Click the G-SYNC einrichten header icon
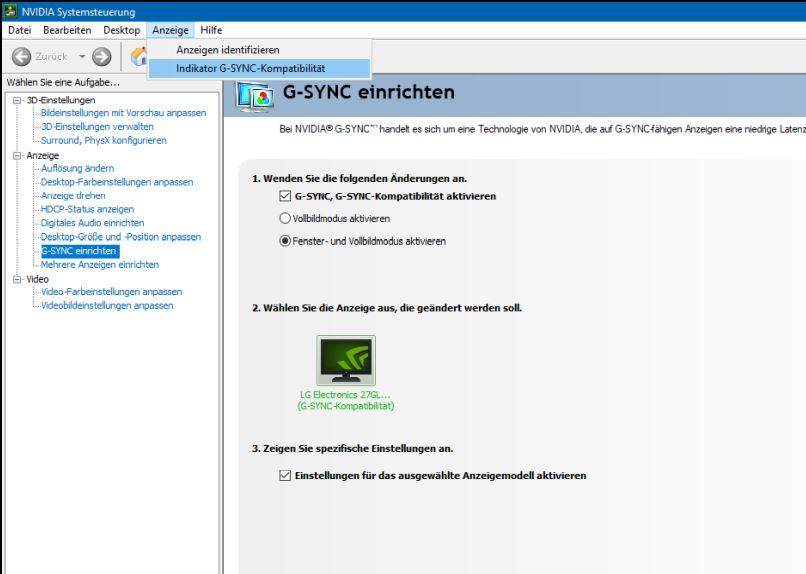Image resolution: width=806 pixels, height=574 pixels. [x=254, y=96]
